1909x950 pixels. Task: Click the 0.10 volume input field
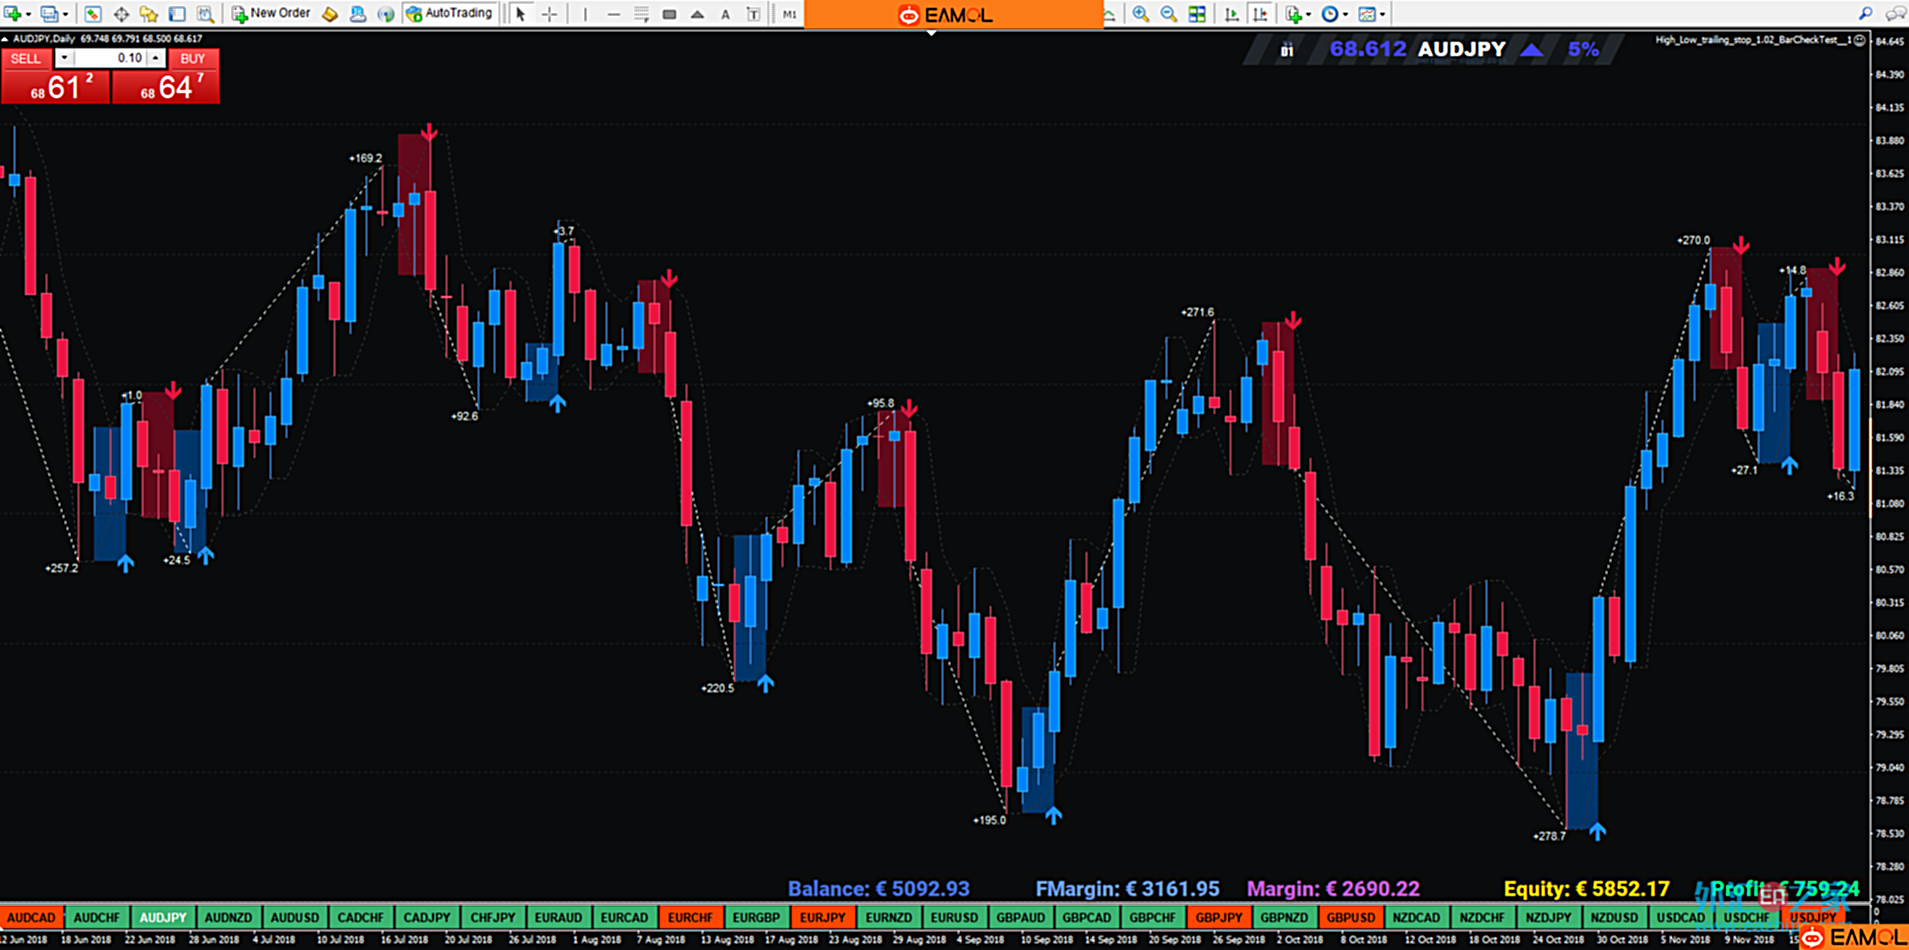pyautogui.click(x=110, y=58)
